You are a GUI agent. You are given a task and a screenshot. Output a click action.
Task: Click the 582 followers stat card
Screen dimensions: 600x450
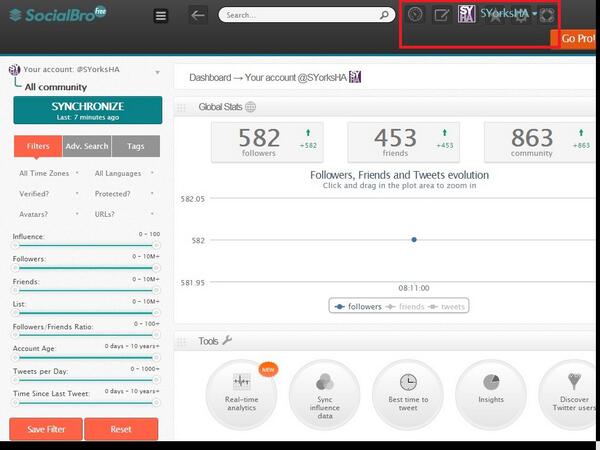[267, 142]
